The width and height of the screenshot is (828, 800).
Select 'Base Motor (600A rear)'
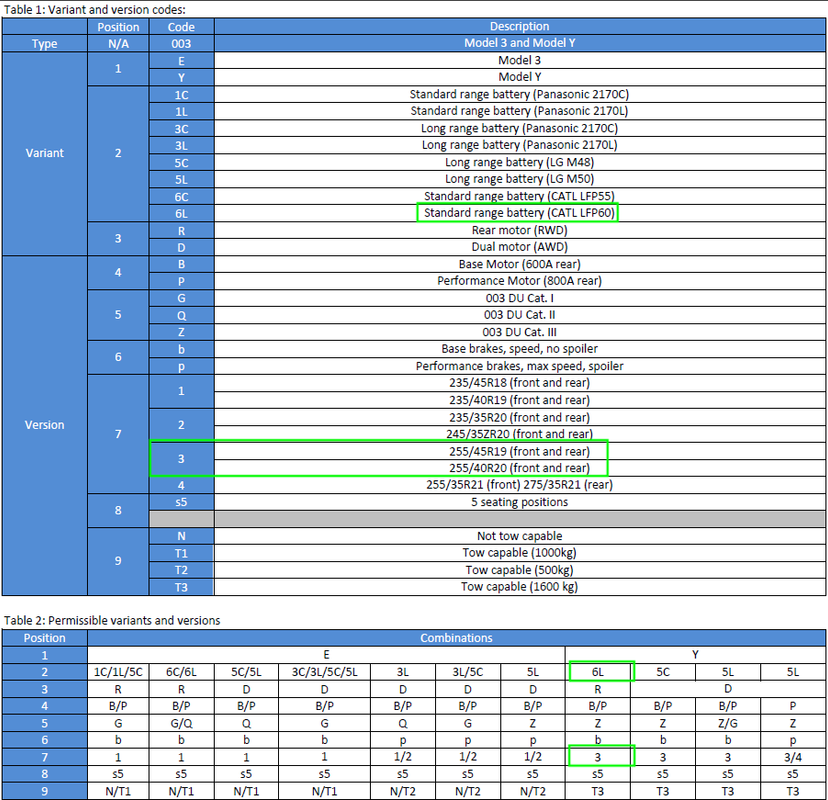click(x=520, y=264)
